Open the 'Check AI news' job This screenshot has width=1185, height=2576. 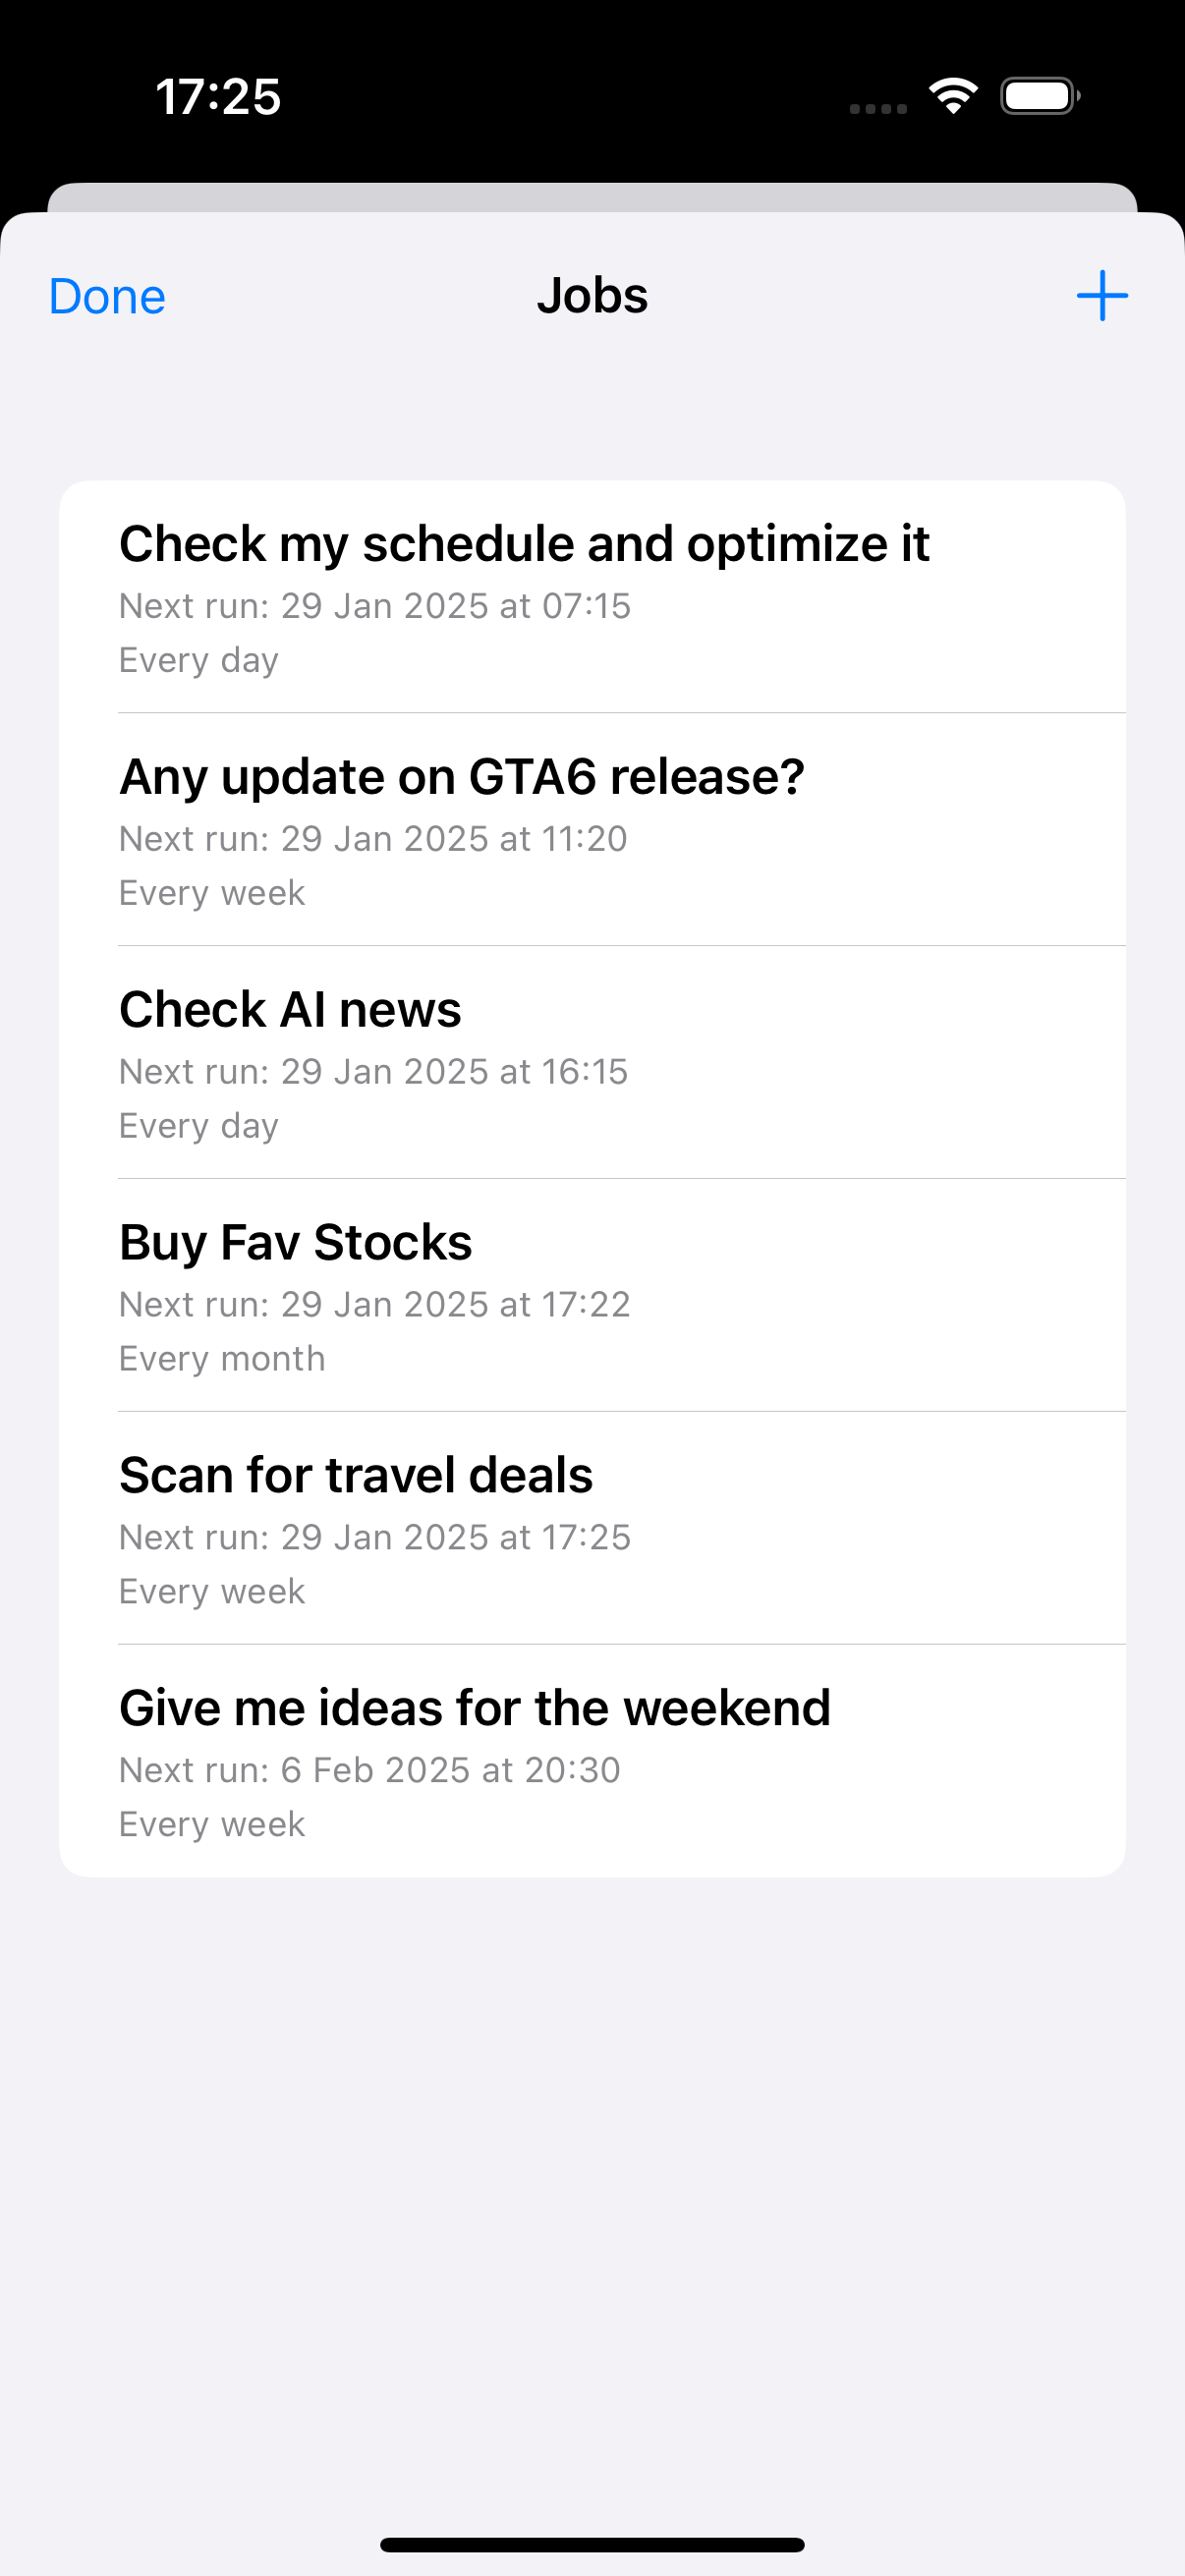(x=290, y=1010)
